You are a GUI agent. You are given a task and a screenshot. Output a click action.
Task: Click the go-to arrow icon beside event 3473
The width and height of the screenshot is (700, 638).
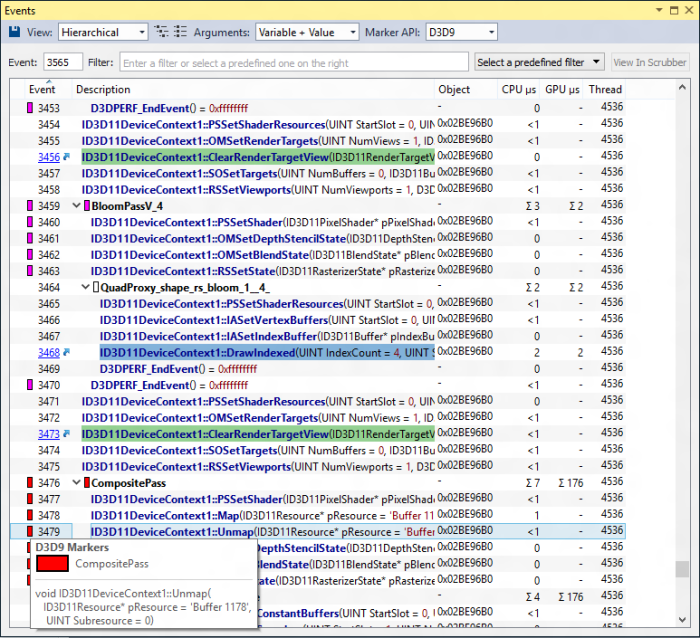(x=67, y=434)
